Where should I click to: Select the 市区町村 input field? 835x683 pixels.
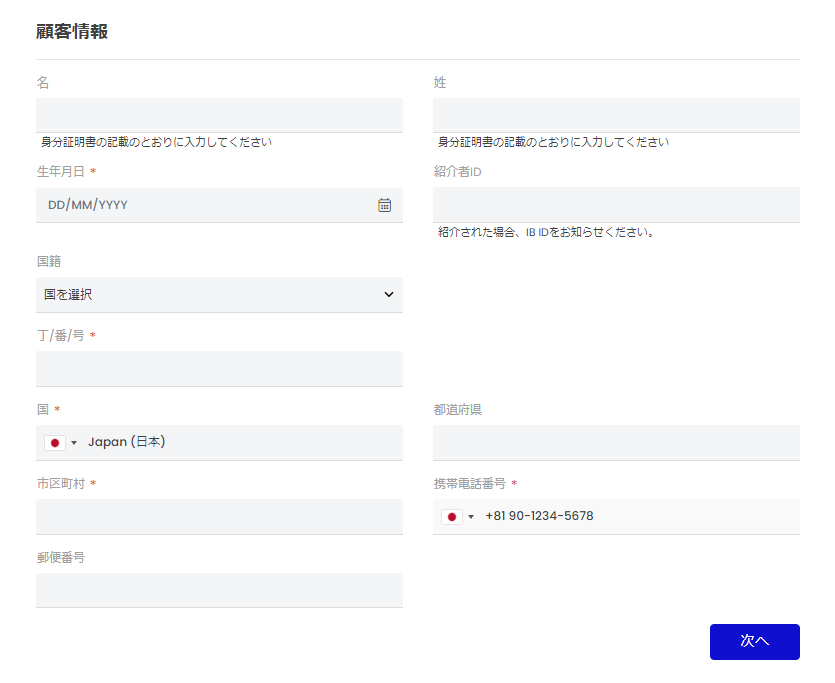point(219,516)
